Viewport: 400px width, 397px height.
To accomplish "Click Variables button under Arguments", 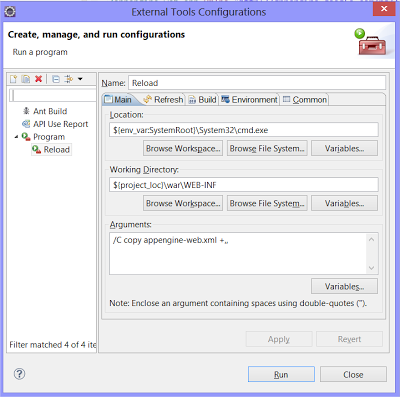I will (344, 286).
